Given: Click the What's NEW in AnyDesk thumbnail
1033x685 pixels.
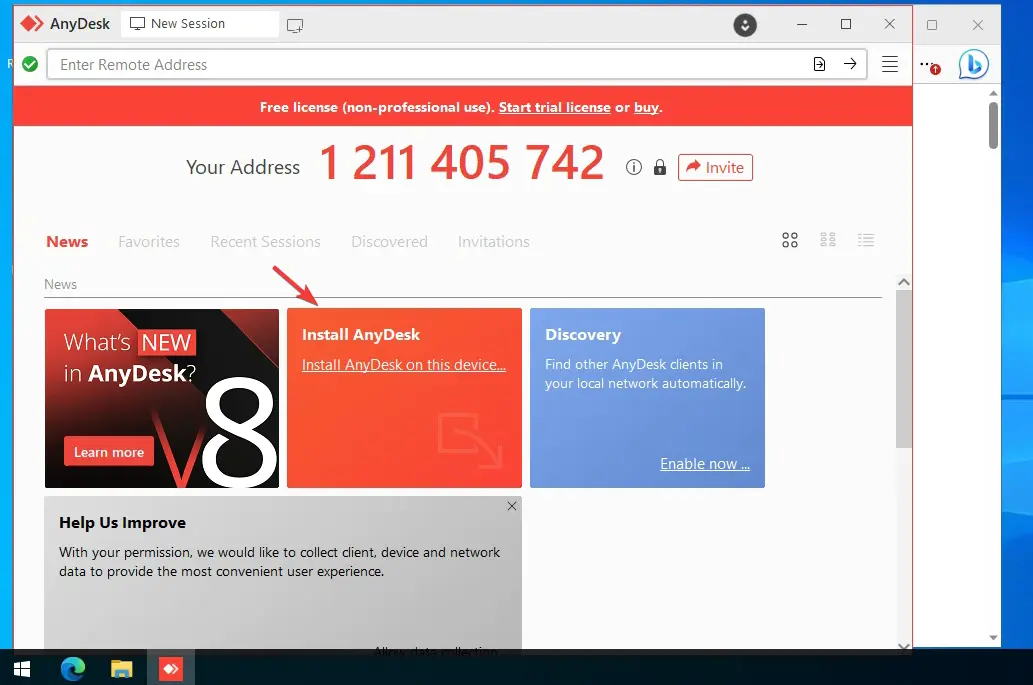Looking at the screenshot, I should tap(162, 398).
